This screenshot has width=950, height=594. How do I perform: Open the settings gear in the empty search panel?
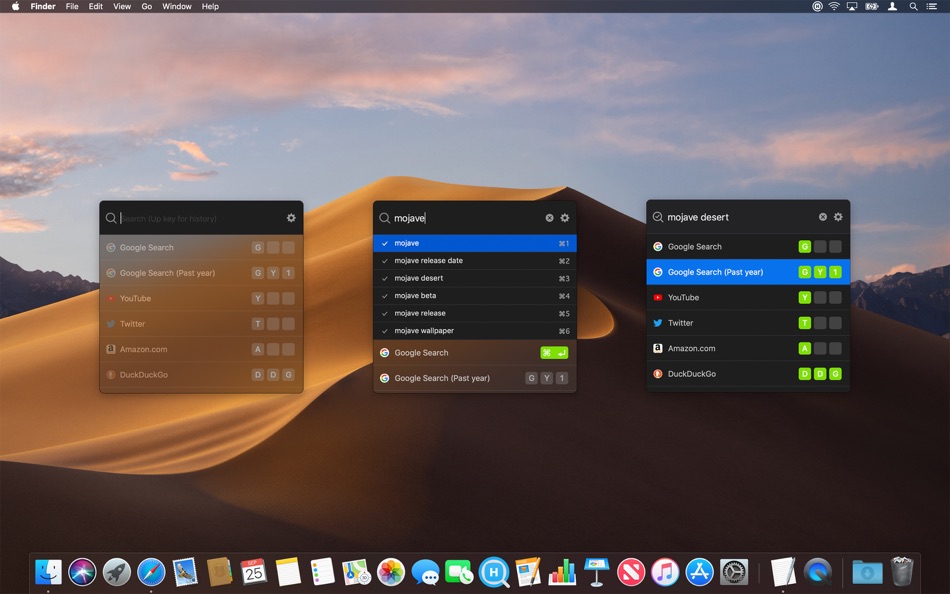(x=291, y=218)
